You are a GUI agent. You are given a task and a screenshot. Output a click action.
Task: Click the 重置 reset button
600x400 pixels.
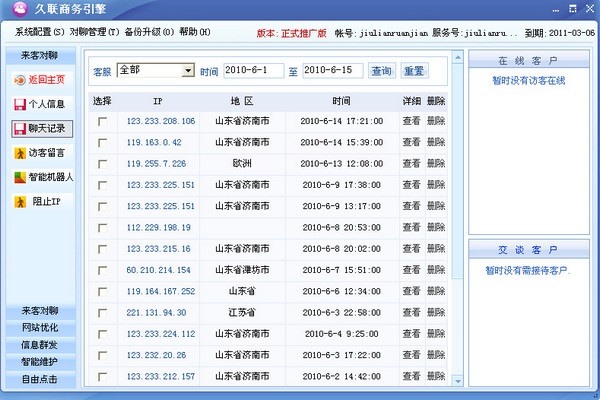[x=413, y=71]
